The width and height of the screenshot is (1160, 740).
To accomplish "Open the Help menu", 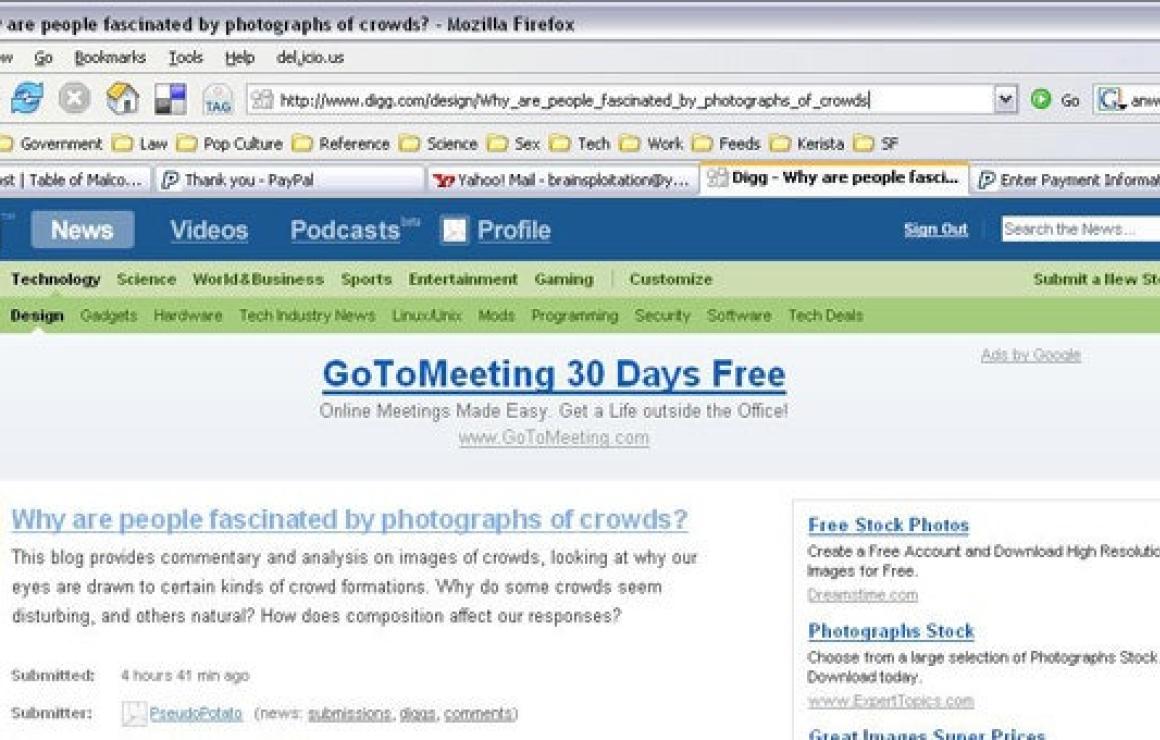I will [240, 58].
